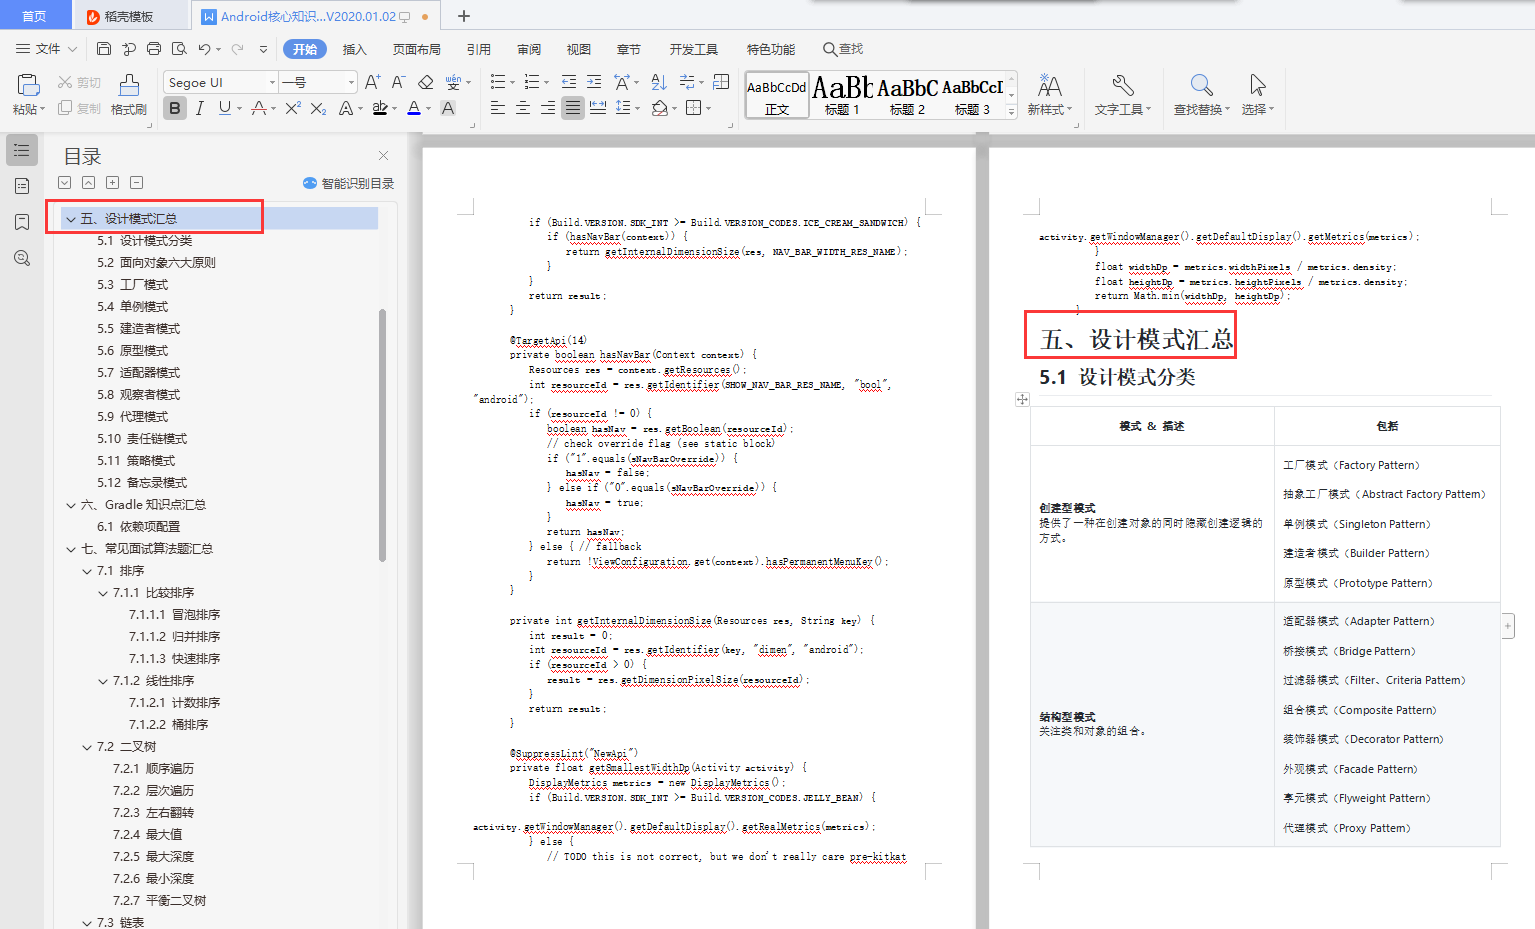Decrease font size with the A- icon
1535x929 pixels.
[x=398, y=82]
